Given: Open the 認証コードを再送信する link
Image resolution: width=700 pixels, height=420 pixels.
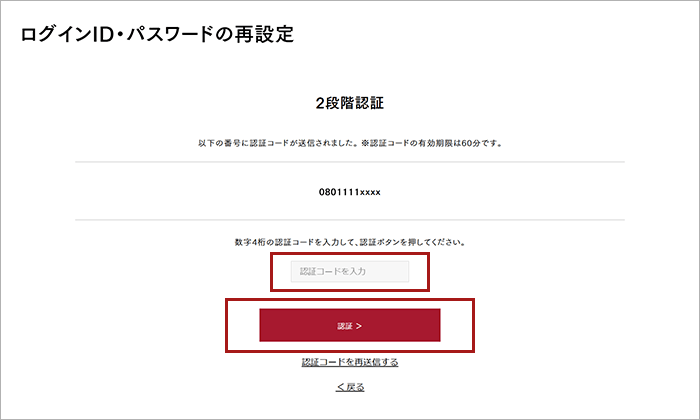Looking at the screenshot, I should coord(350,362).
